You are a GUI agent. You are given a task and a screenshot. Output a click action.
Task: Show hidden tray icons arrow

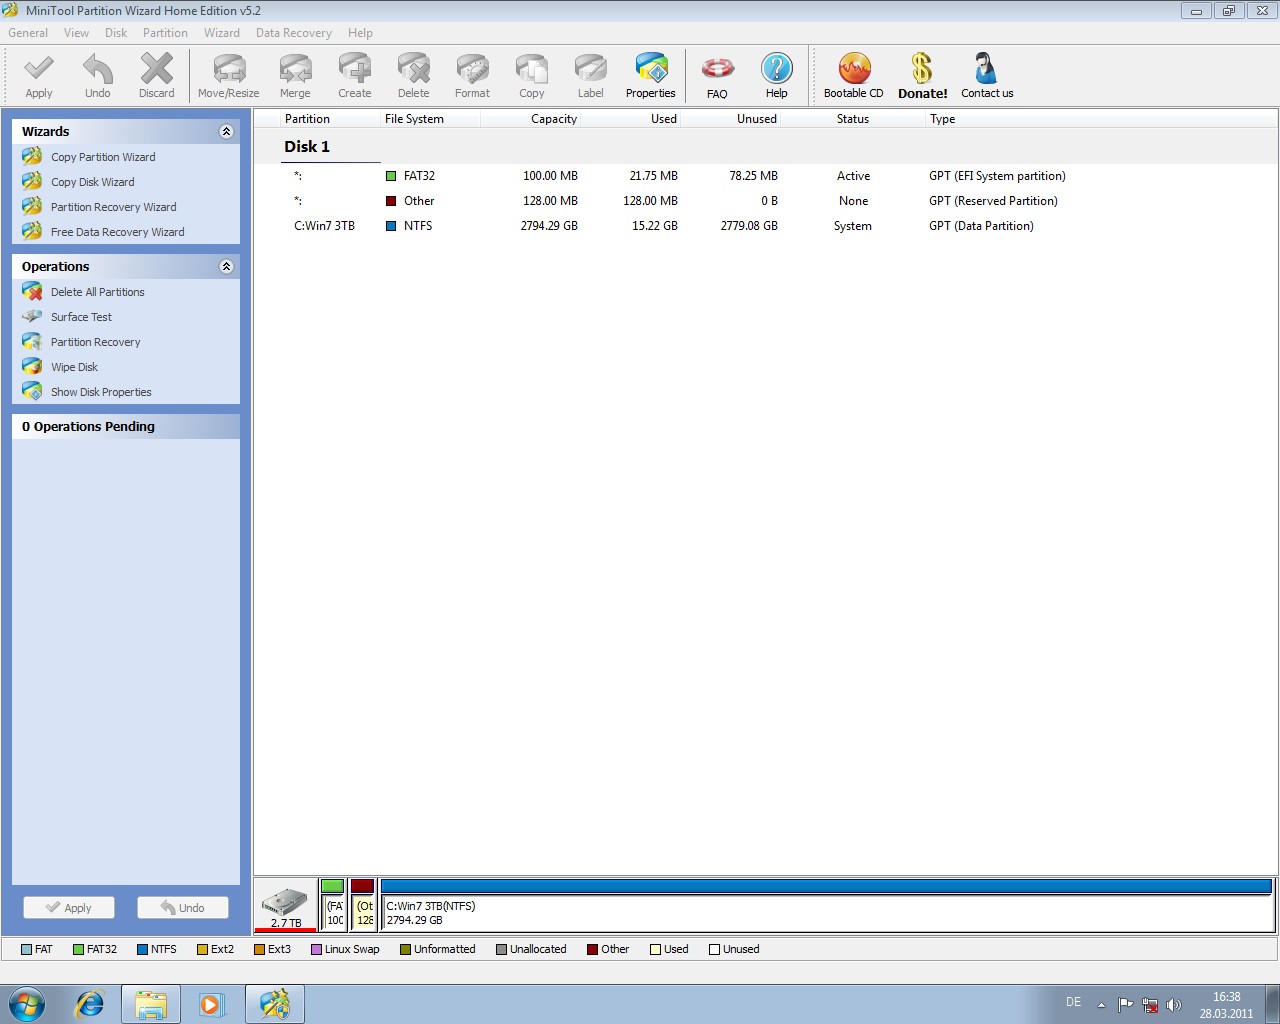(x=1101, y=1004)
